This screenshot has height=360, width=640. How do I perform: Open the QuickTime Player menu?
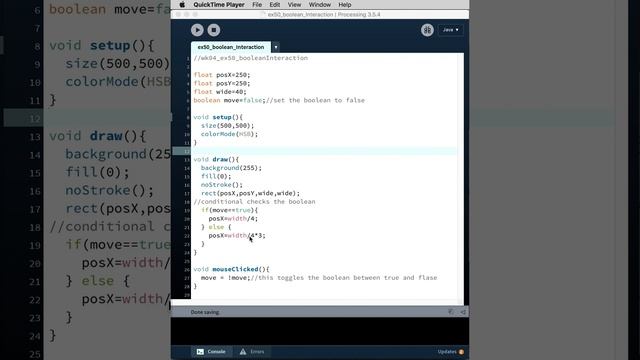click(219, 4)
